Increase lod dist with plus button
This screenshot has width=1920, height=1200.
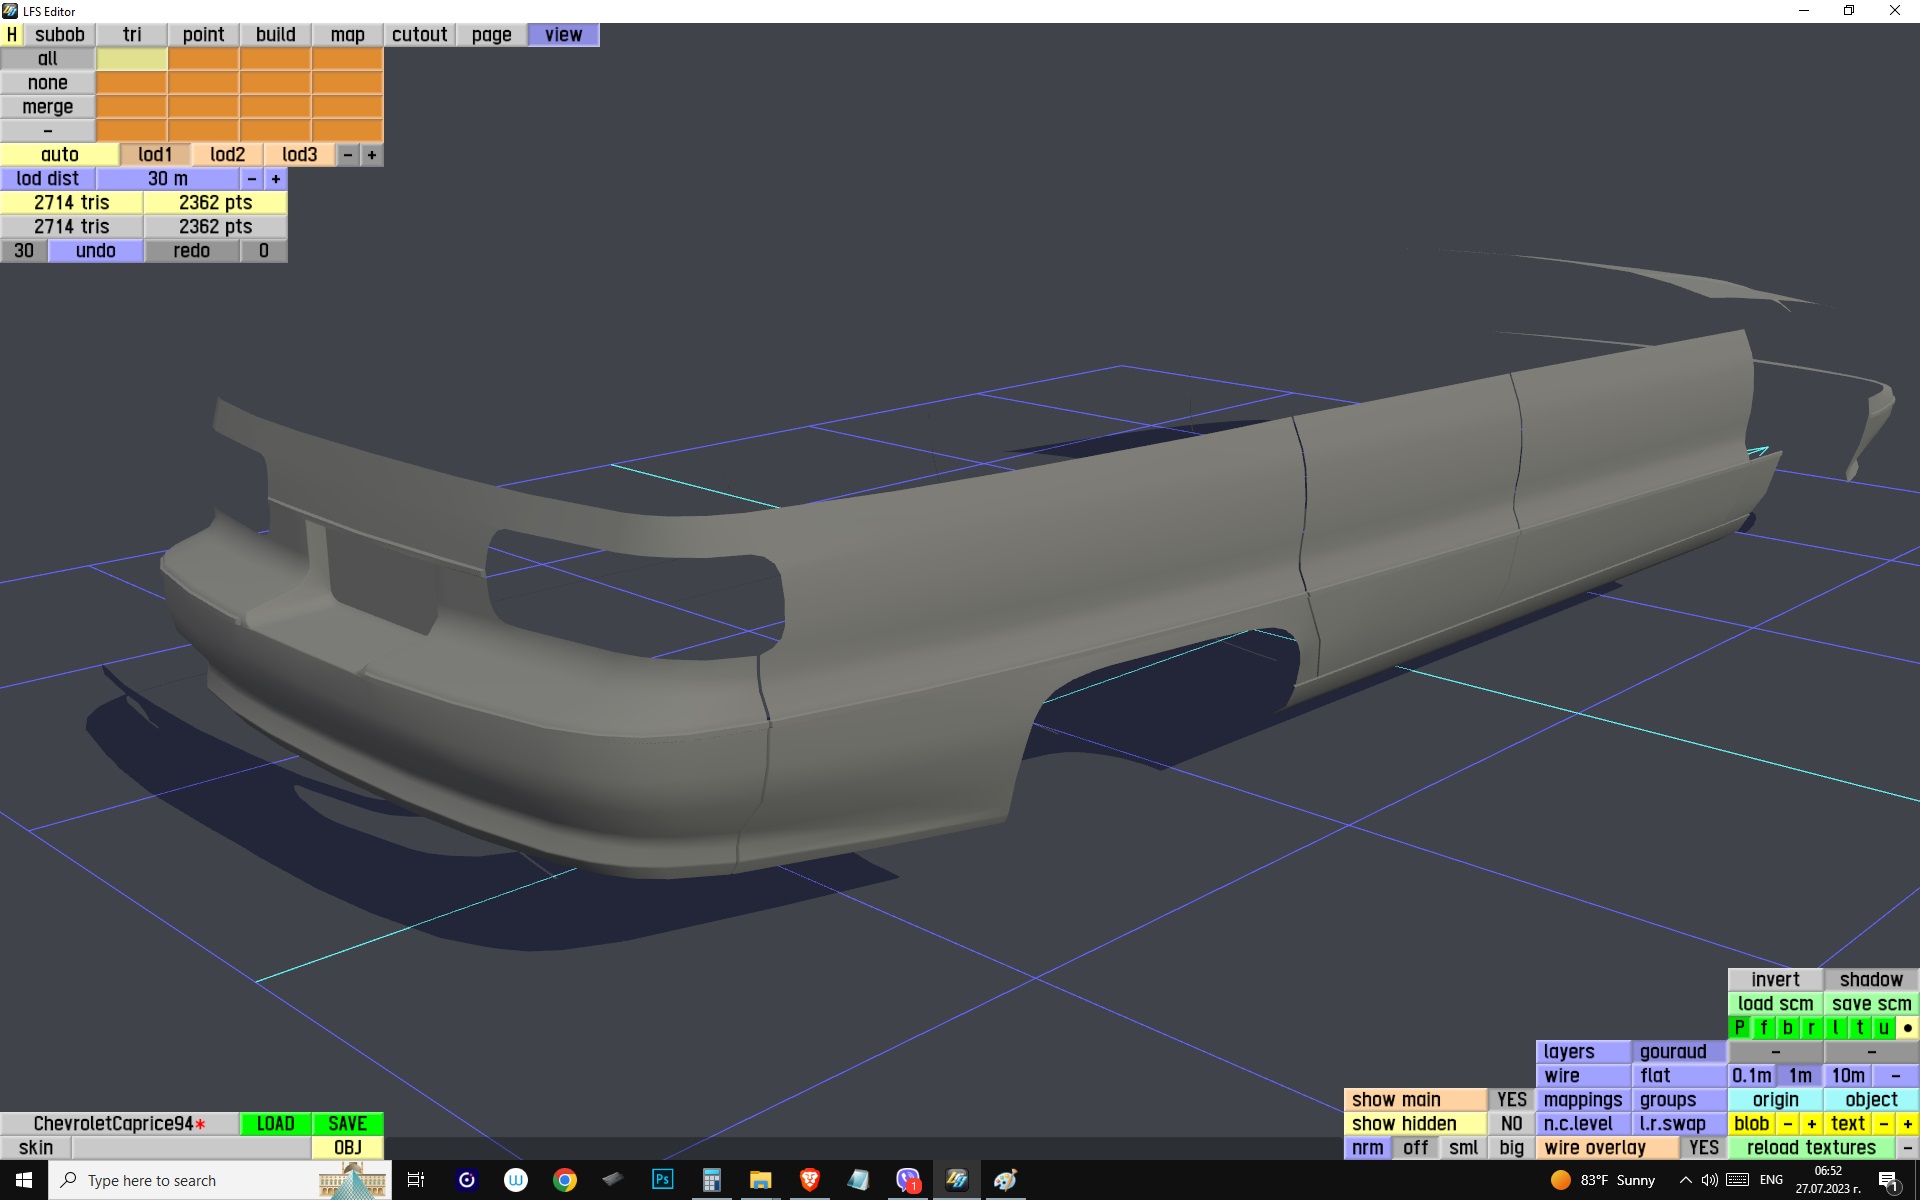point(276,179)
